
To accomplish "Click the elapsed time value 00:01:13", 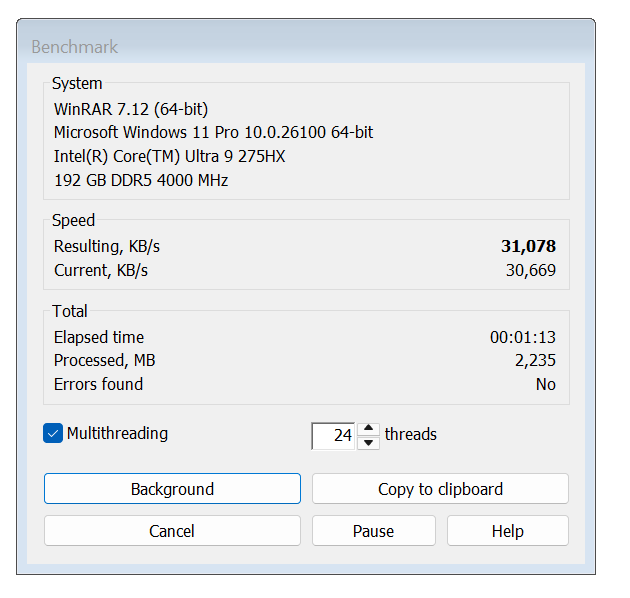I will click(x=523, y=337).
